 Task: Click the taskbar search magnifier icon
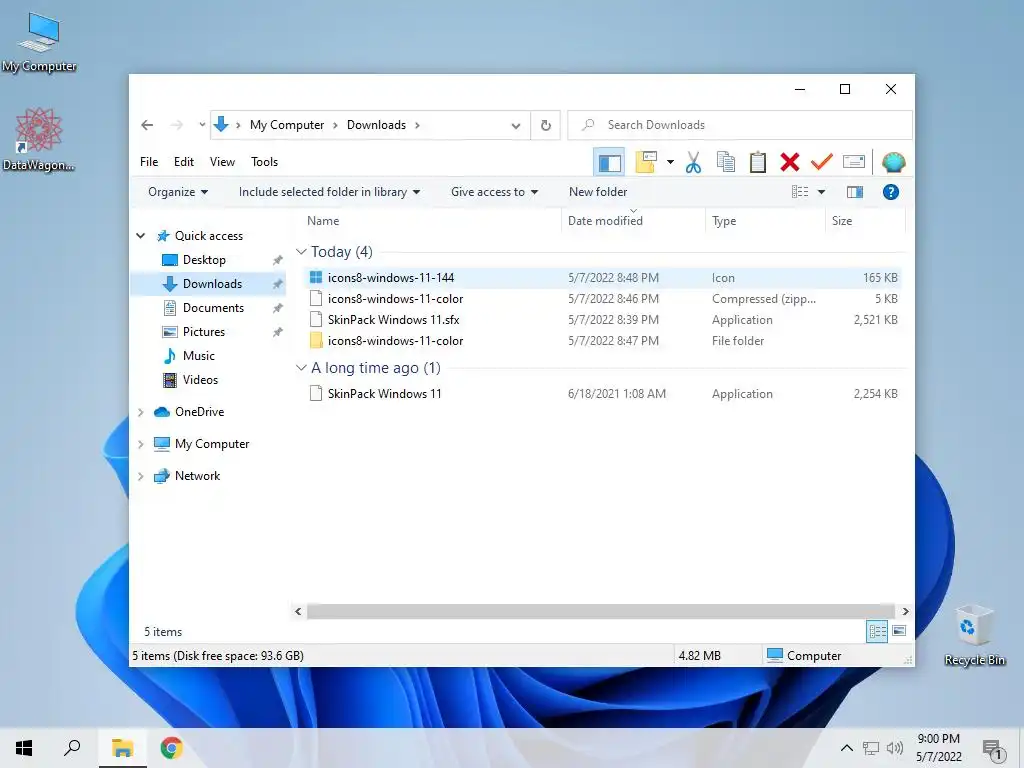click(72, 748)
